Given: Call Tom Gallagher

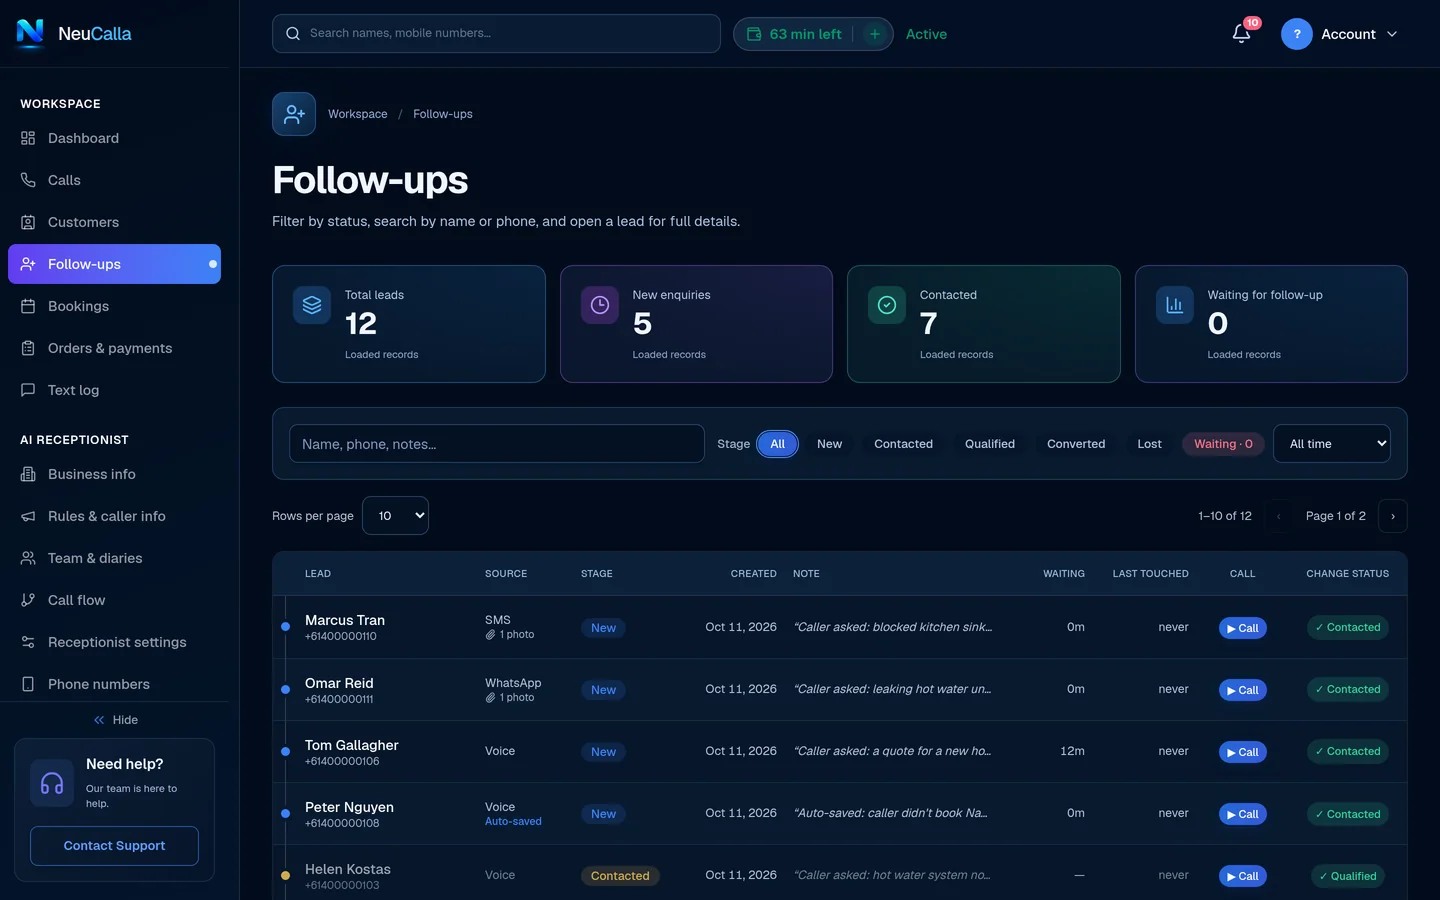Looking at the screenshot, I should [1243, 752].
